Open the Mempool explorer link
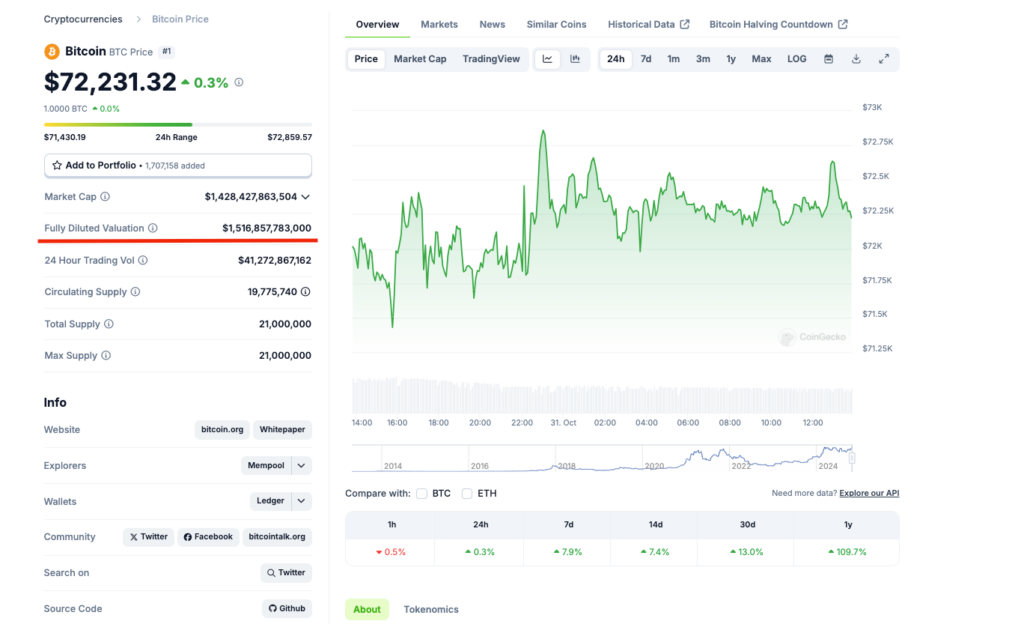The image size is (1024, 624). [266, 465]
